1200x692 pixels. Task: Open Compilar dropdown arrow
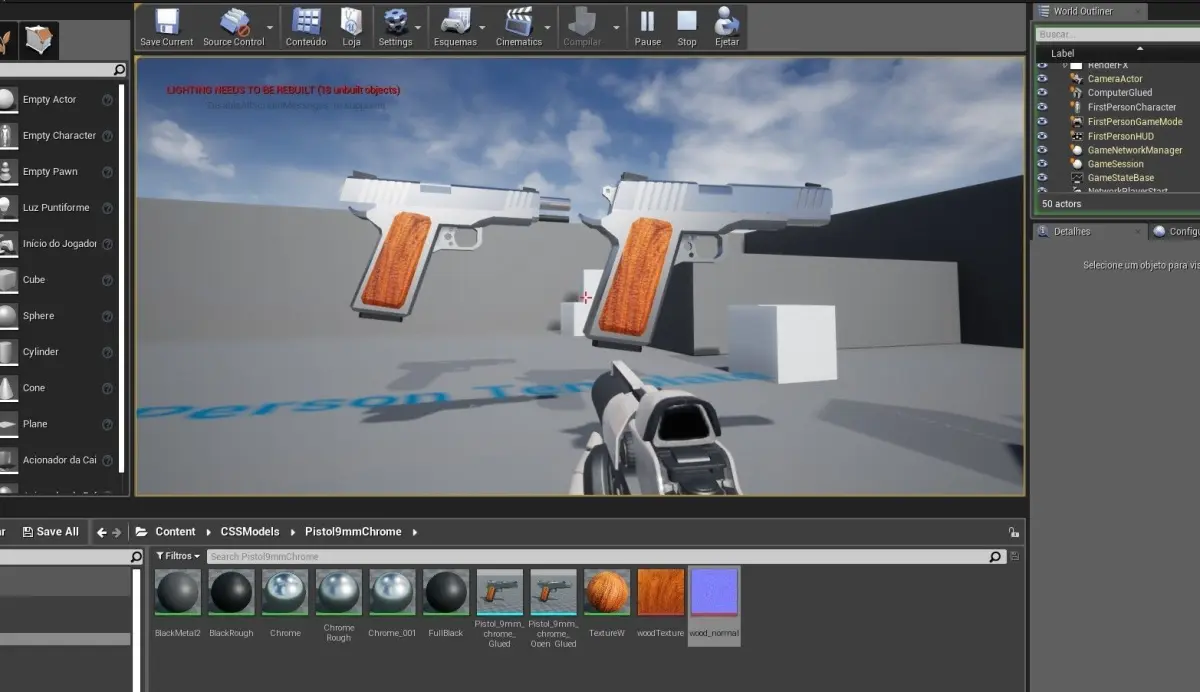click(x=616, y=28)
